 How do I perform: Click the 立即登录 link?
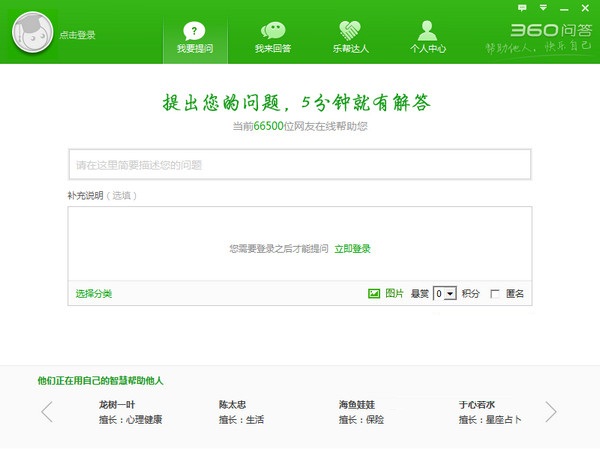352,249
